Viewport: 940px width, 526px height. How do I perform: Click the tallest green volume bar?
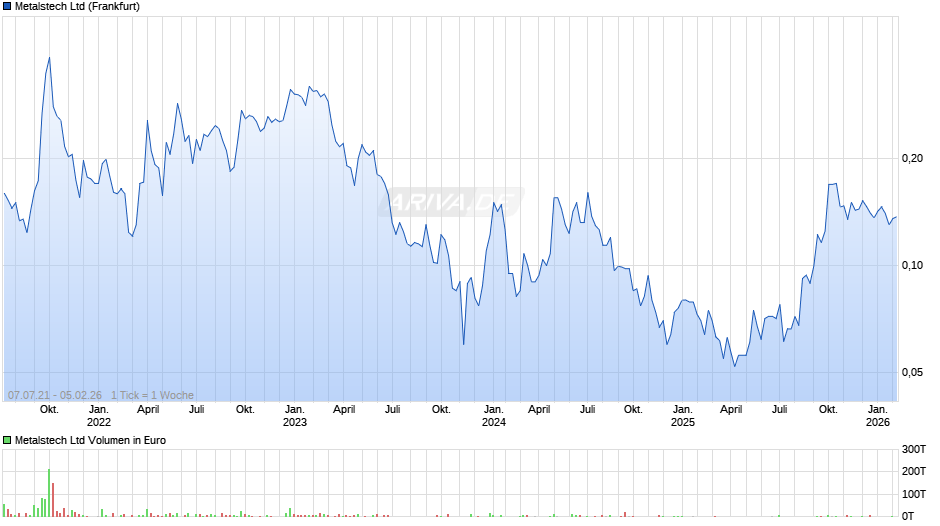49,493
